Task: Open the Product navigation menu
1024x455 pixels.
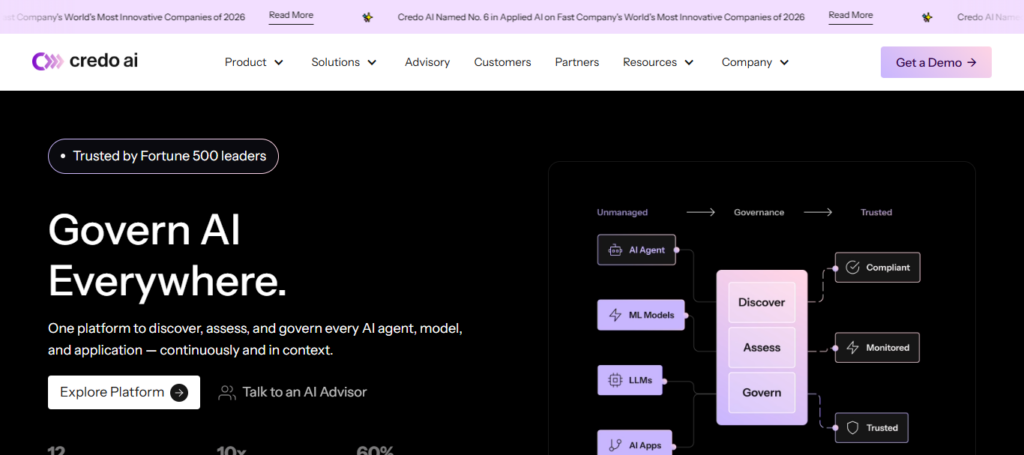Action: [254, 62]
